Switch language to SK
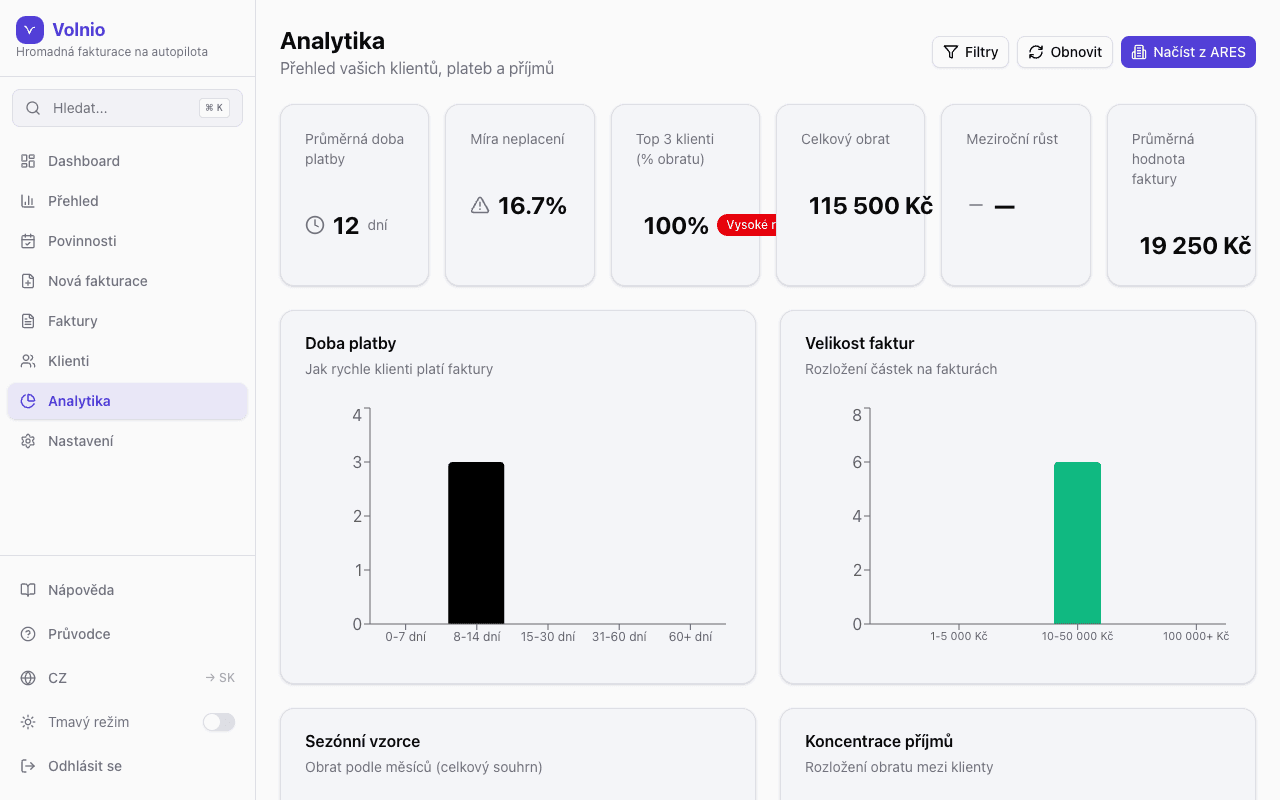The image size is (1280, 800). click(x=219, y=677)
